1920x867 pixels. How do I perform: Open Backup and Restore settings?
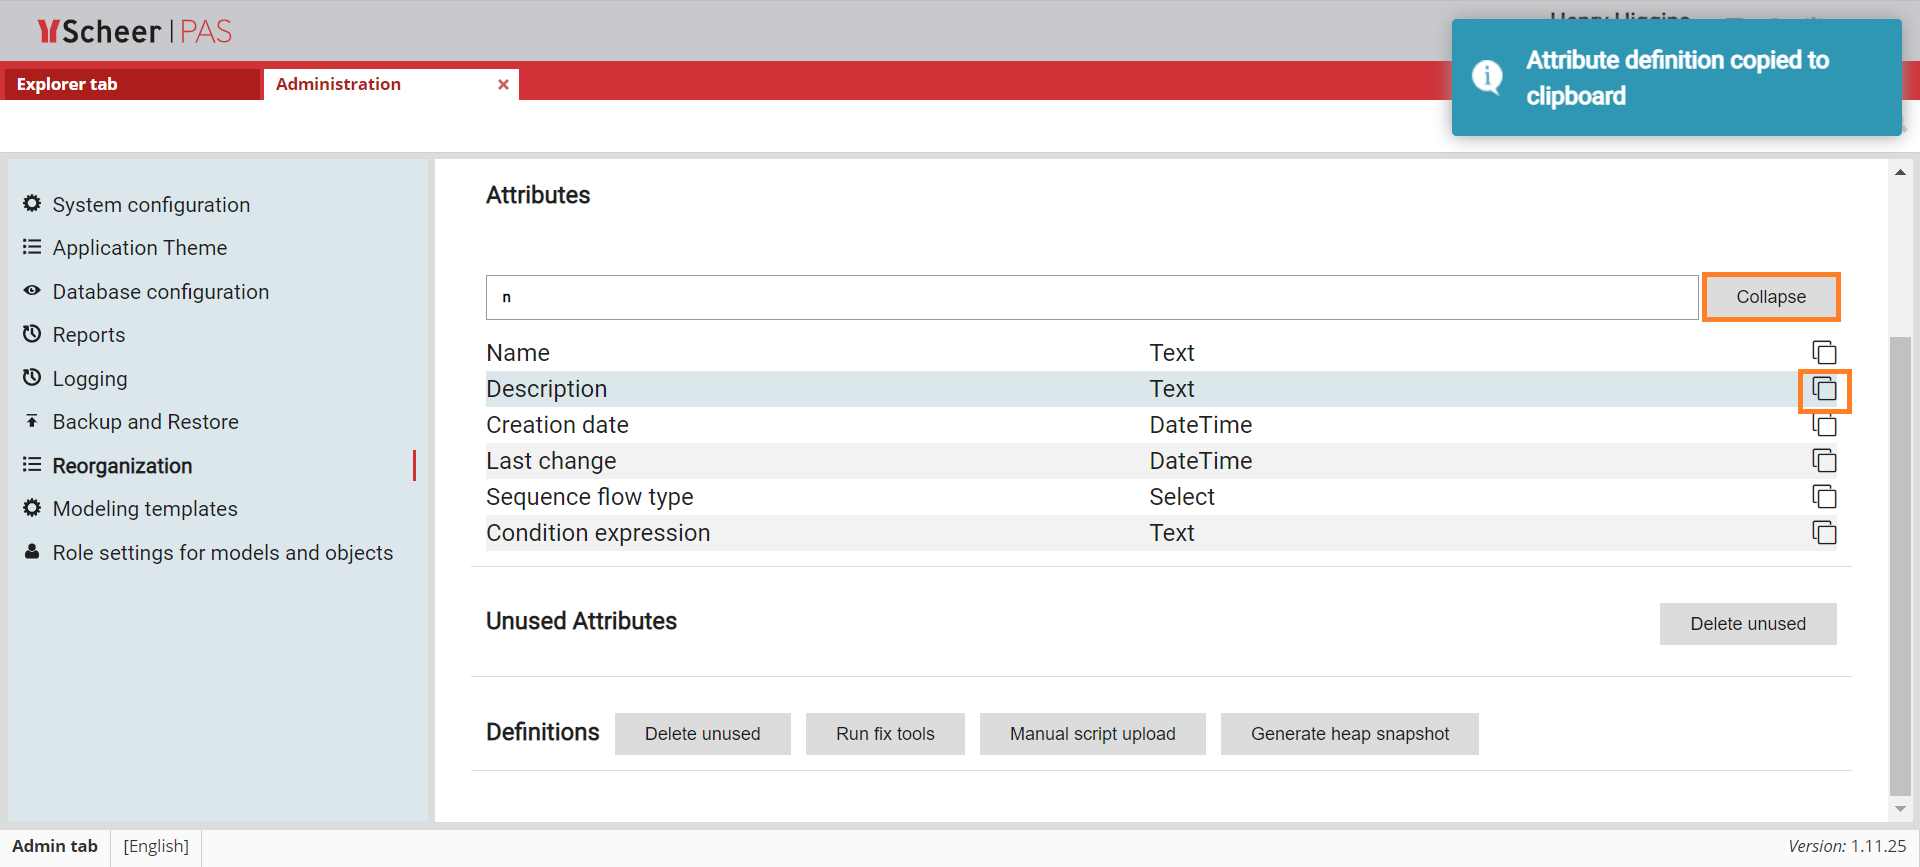pos(145,422)
